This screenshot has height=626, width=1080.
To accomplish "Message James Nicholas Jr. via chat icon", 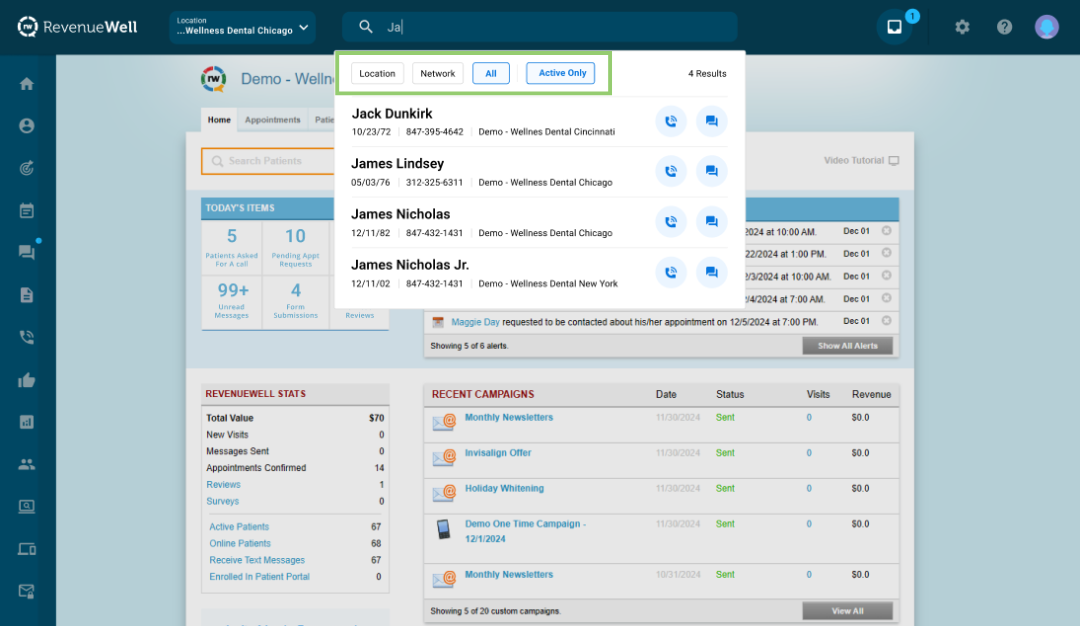I will pyautogui.click(x=712, y=273).
